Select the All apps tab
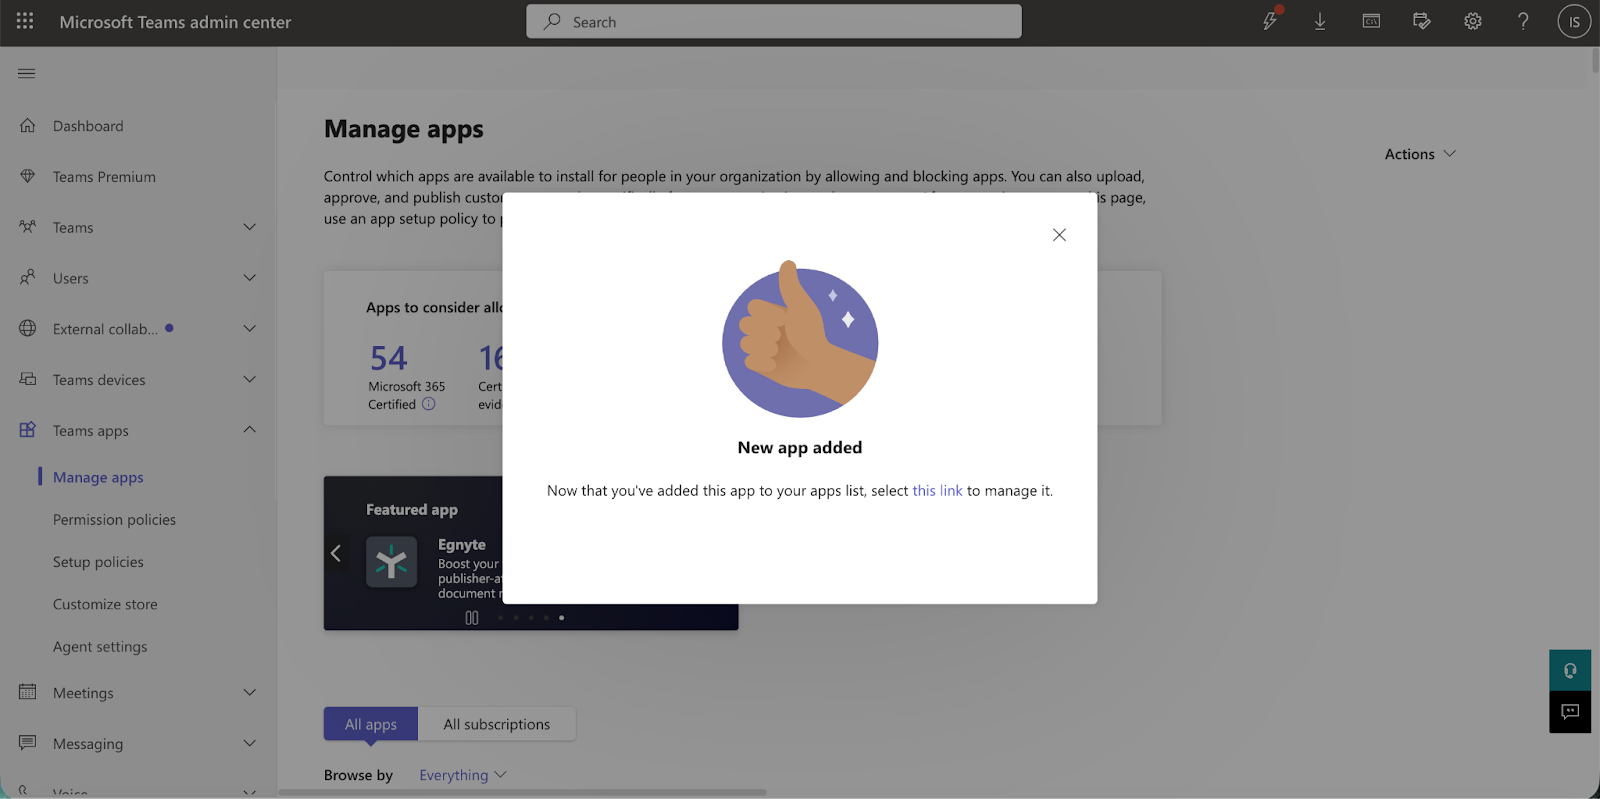 point(371,724)
